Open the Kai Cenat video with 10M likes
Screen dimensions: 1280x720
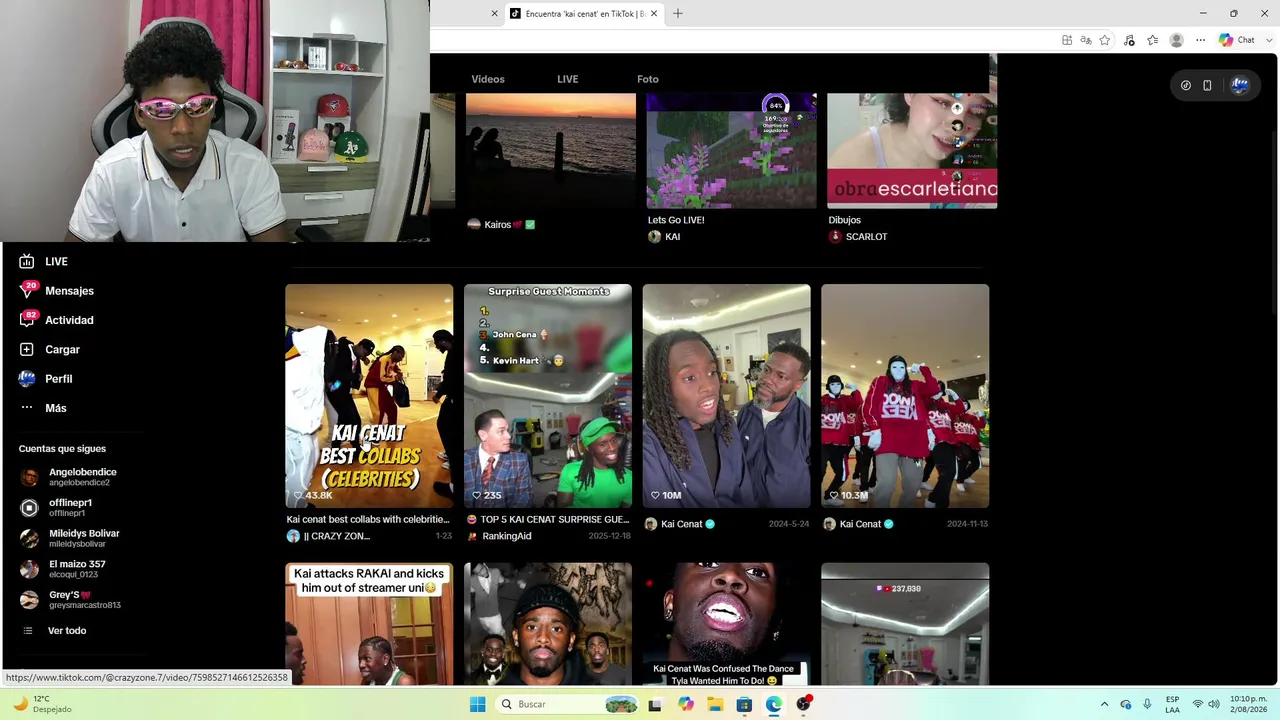point(727,396)
